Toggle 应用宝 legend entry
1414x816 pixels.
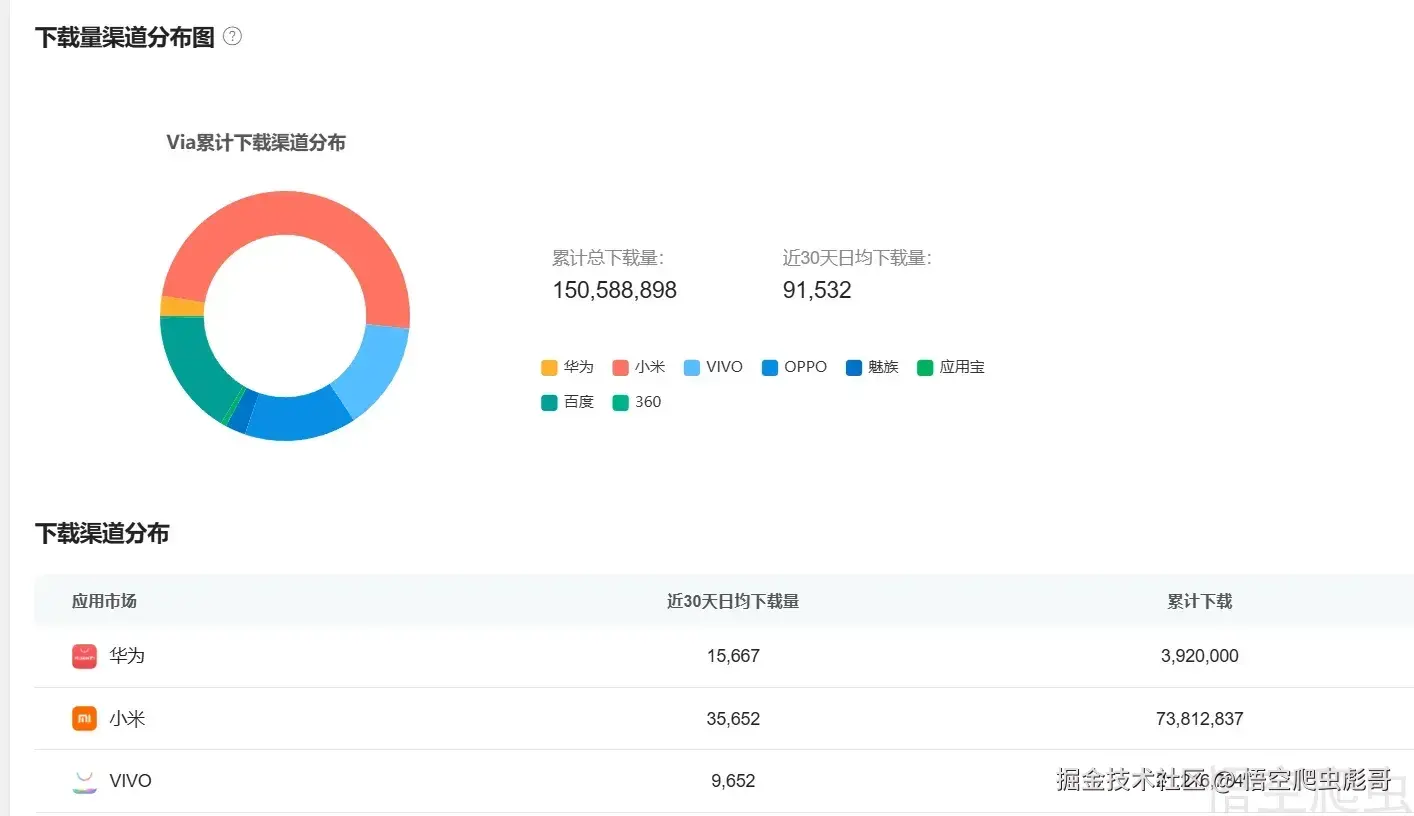950,367
